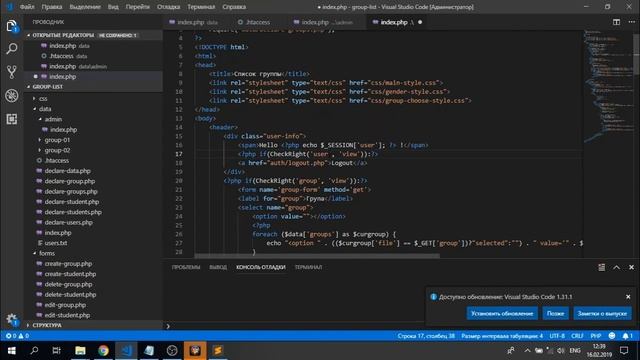Click the Later (Позже) button
640x360 pixels.
pos(555,313)
